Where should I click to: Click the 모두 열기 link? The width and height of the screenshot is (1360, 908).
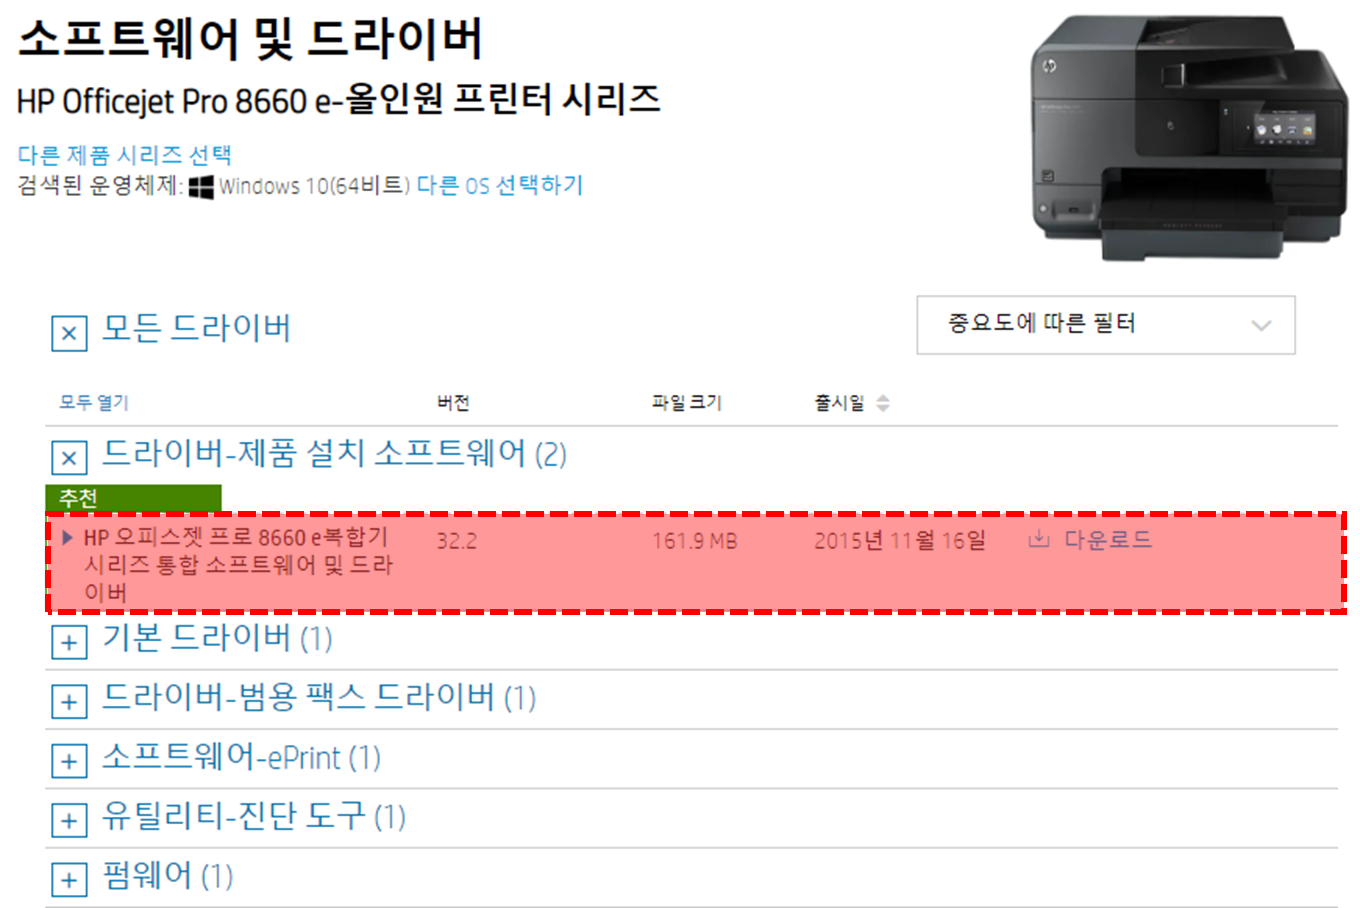tap(94, 403)
